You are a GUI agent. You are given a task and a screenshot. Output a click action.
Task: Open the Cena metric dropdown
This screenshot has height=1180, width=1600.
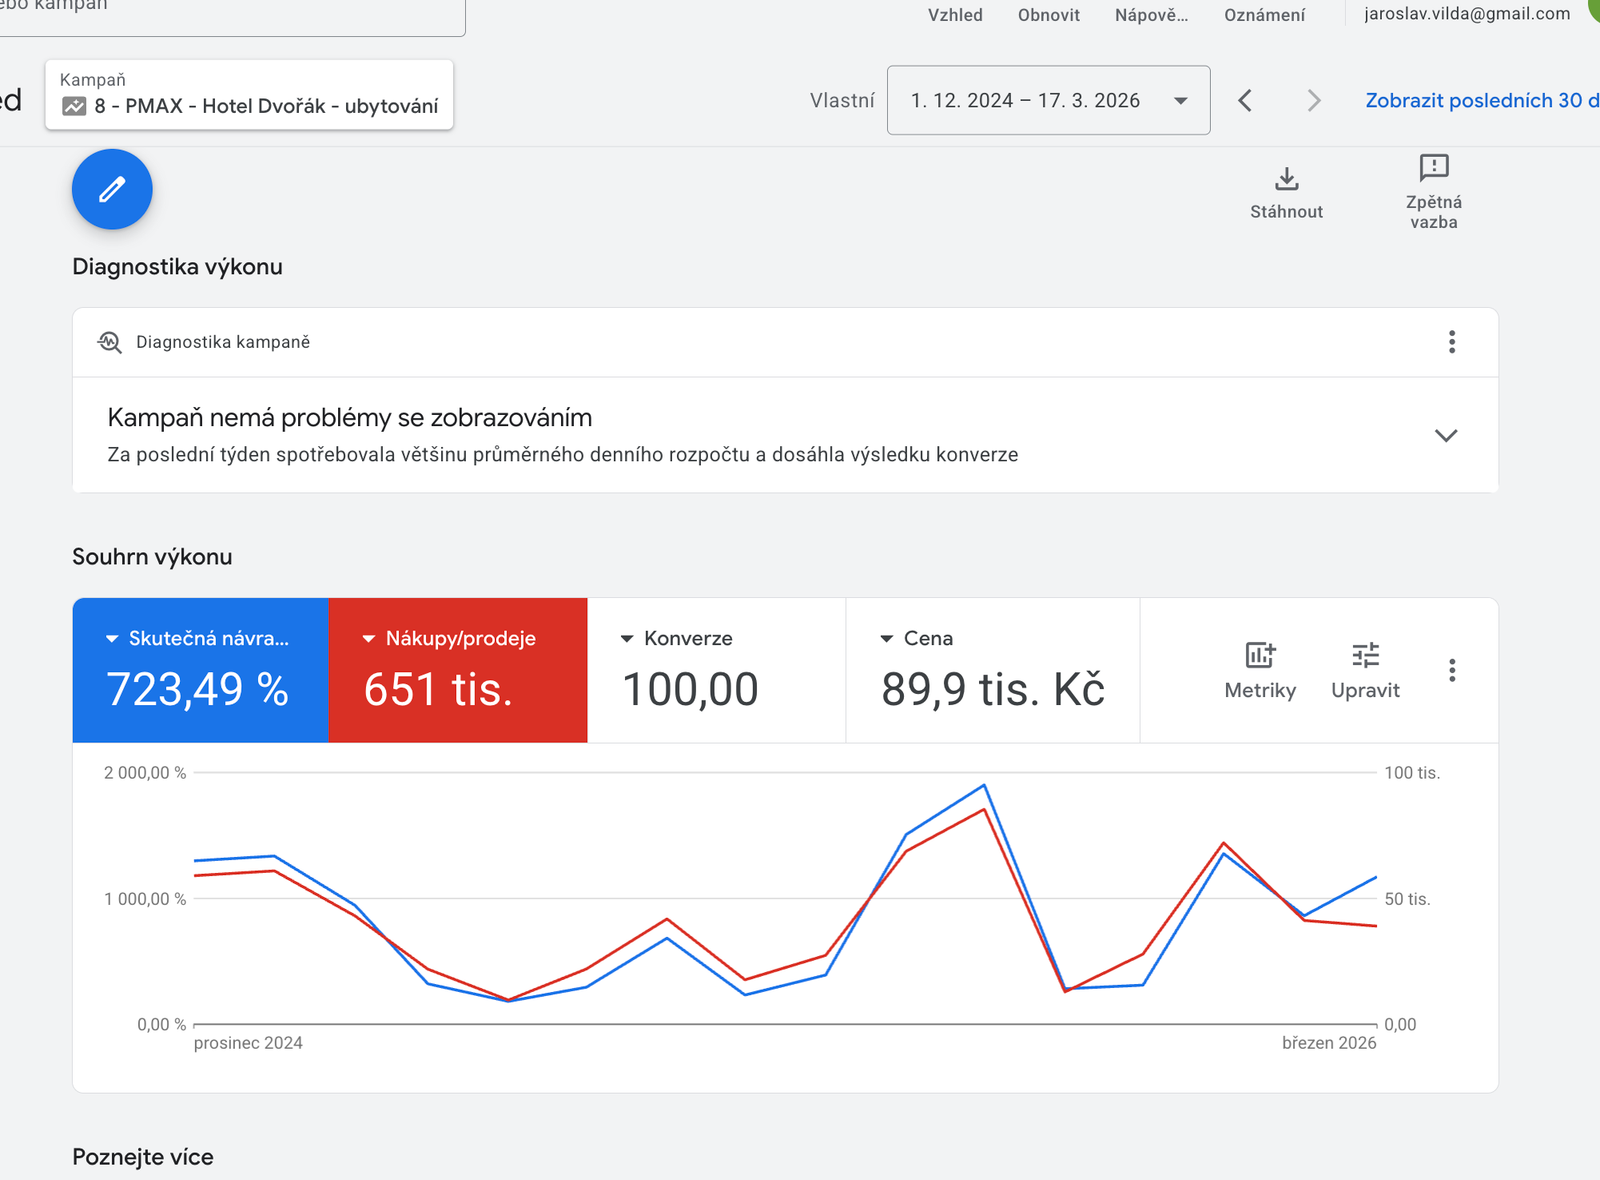886,639
